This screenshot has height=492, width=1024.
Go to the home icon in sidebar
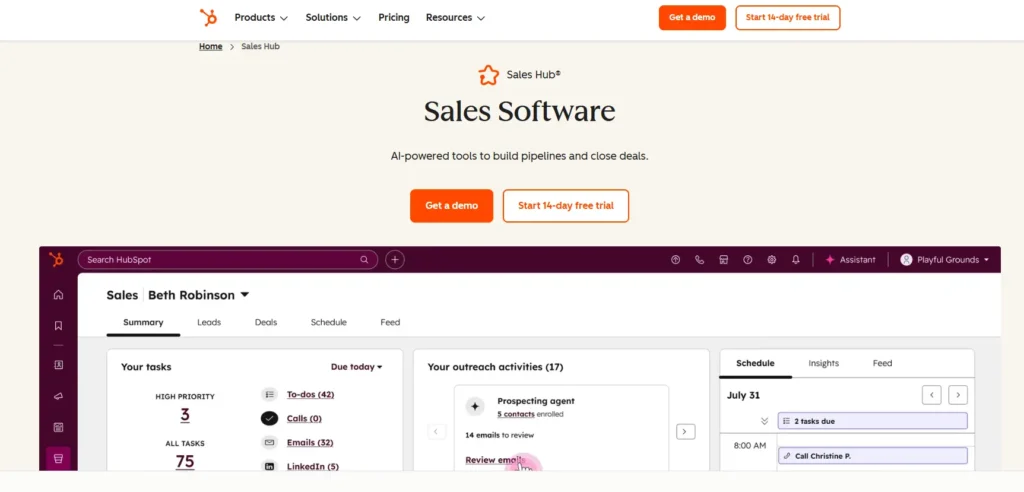[x=58, y=295]
